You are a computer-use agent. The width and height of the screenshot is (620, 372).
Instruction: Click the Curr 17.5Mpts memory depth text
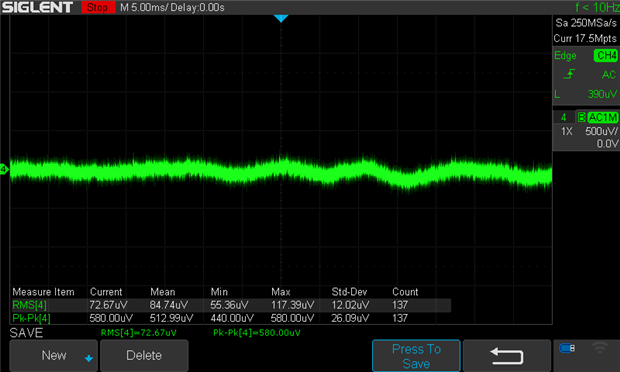point(585,38)
